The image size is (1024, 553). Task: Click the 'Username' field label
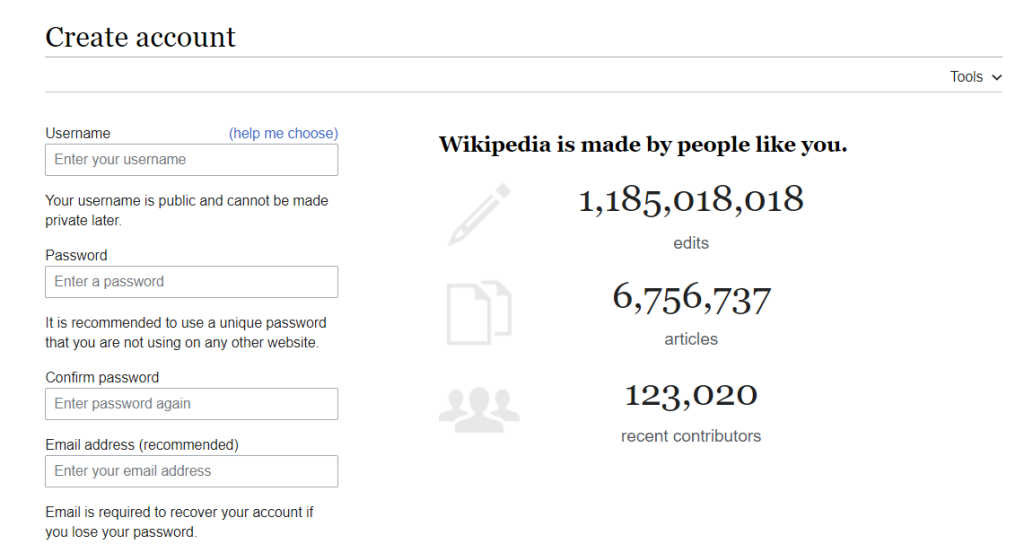coord(78,133)
